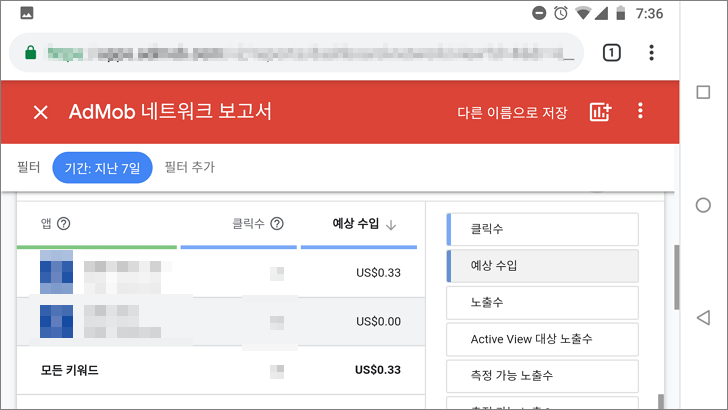
Task: Click the AdMob 네트워크 보고서 title
Action: click(x=170, y=112)
